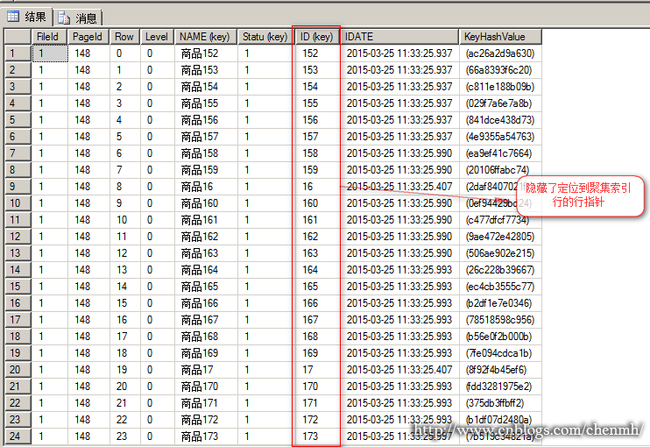650x447 pixels.
Task: Select row header number 24
Action: click(x=18, y=436)
